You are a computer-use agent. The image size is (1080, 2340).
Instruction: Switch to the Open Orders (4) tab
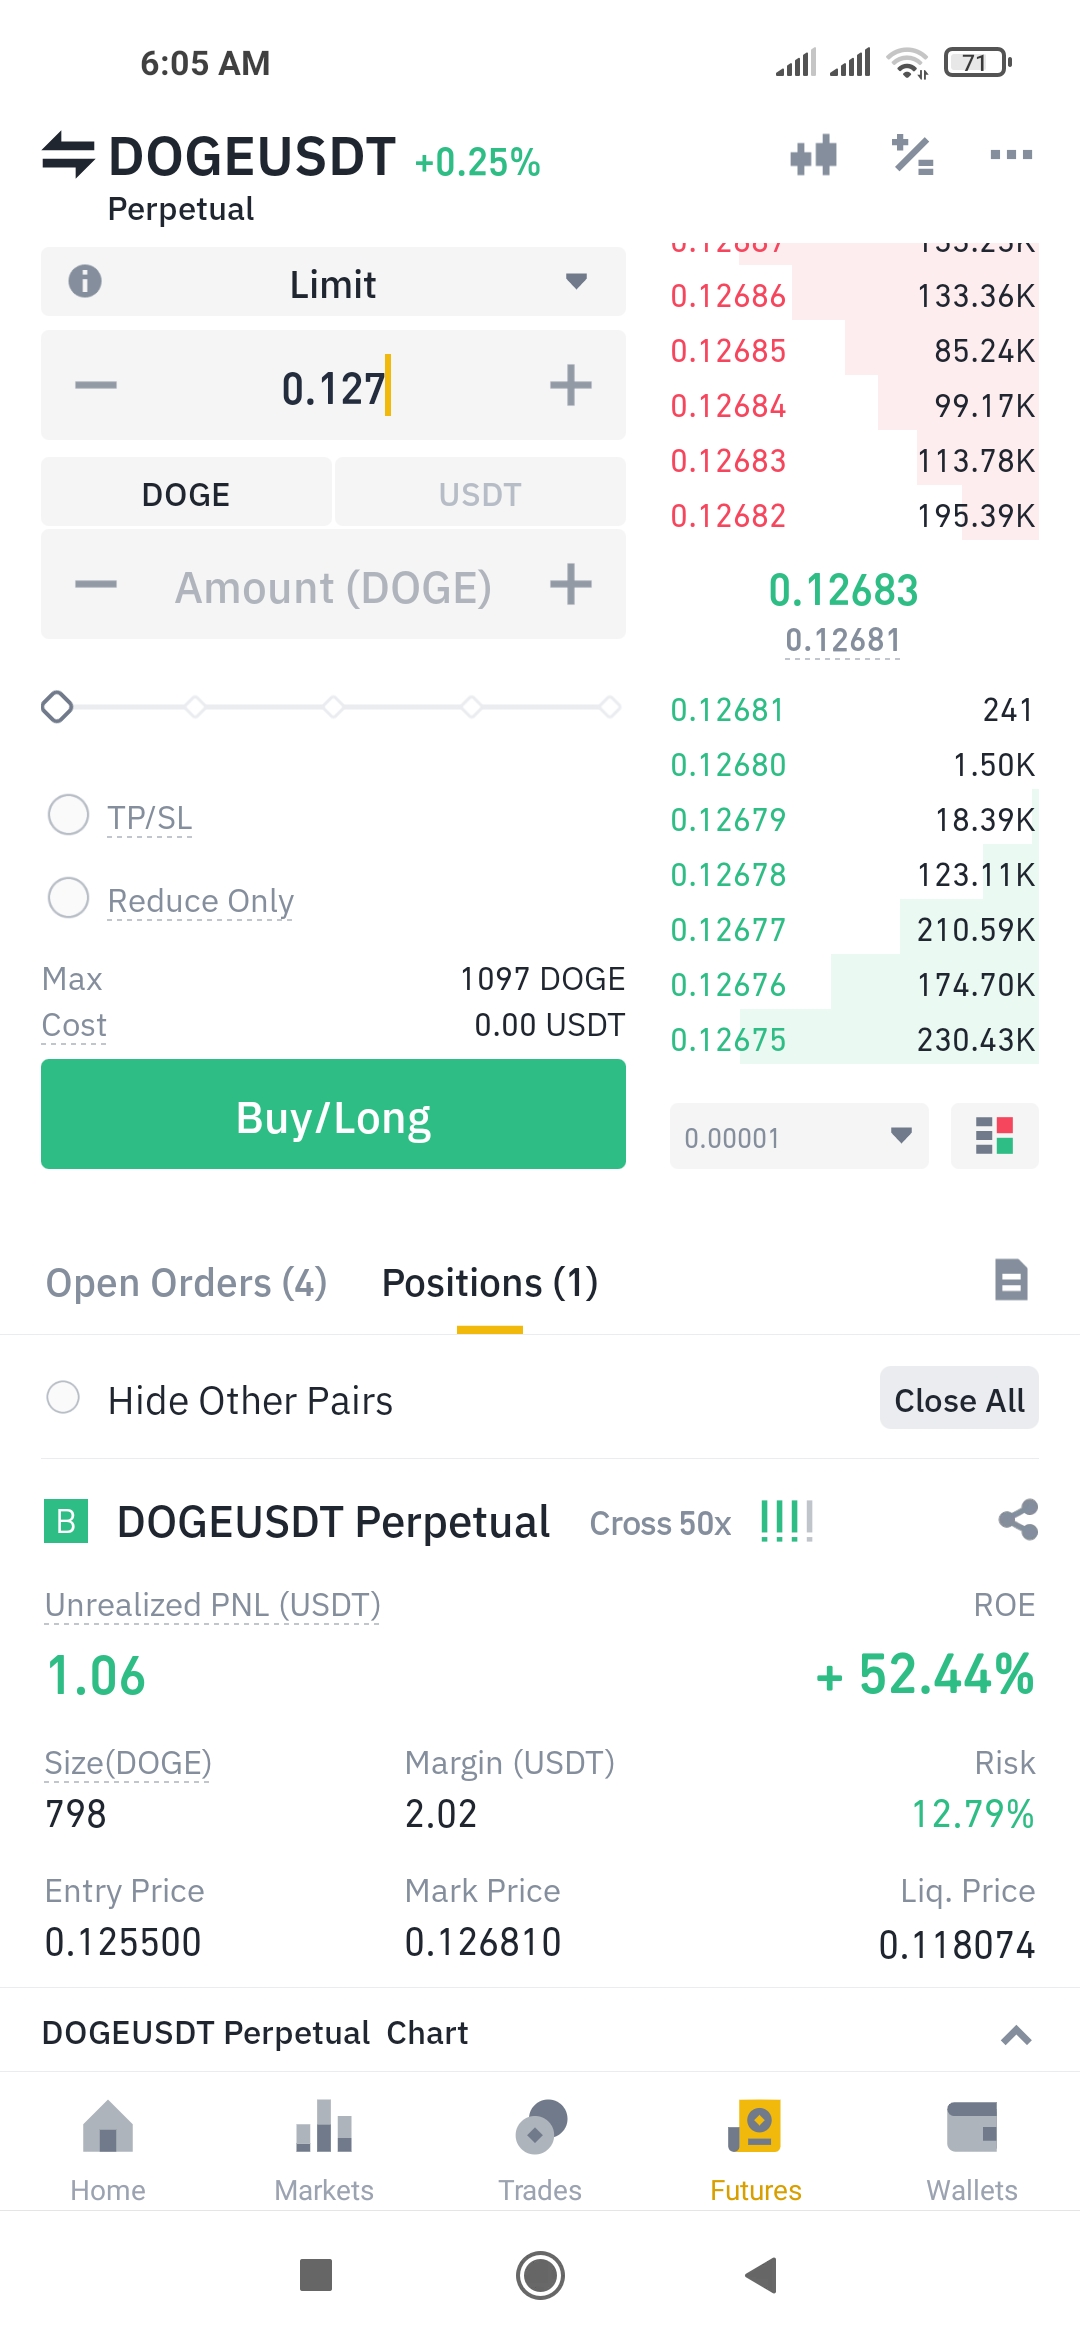point(187,1283)
